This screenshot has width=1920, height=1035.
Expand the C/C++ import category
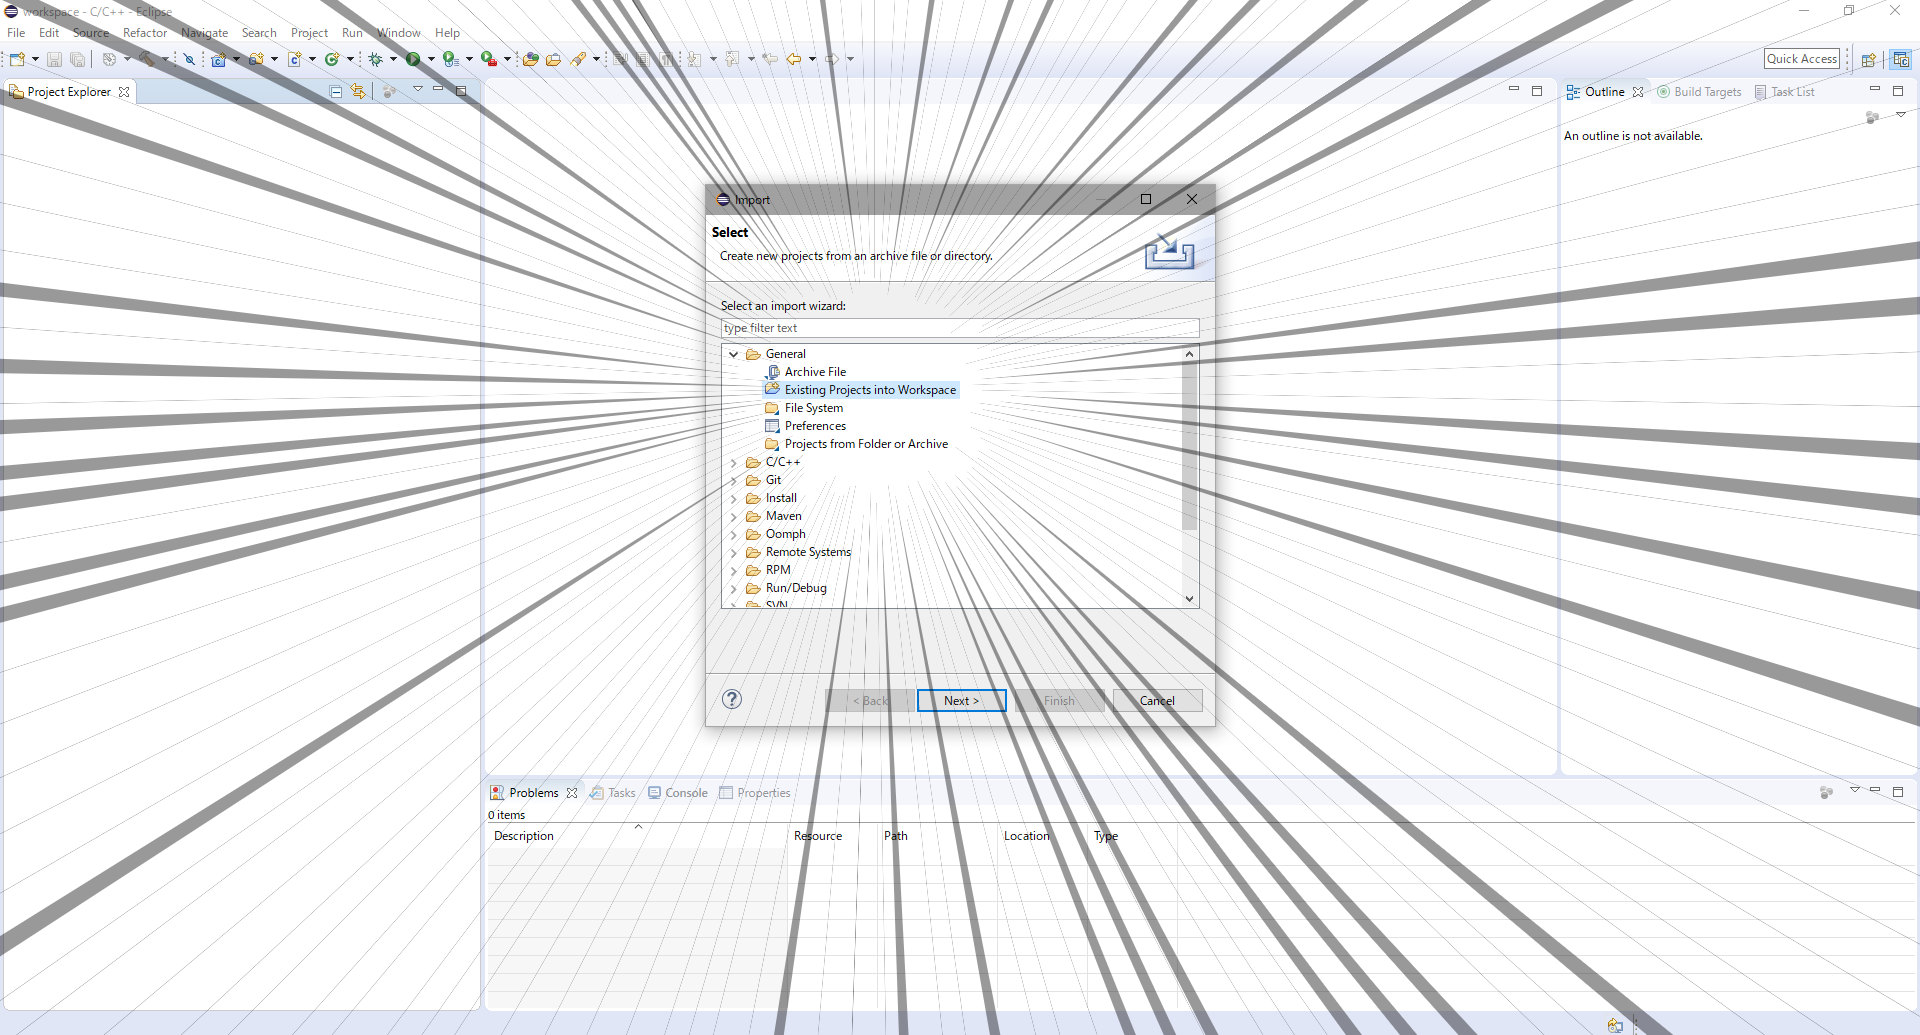coord(734,462)
